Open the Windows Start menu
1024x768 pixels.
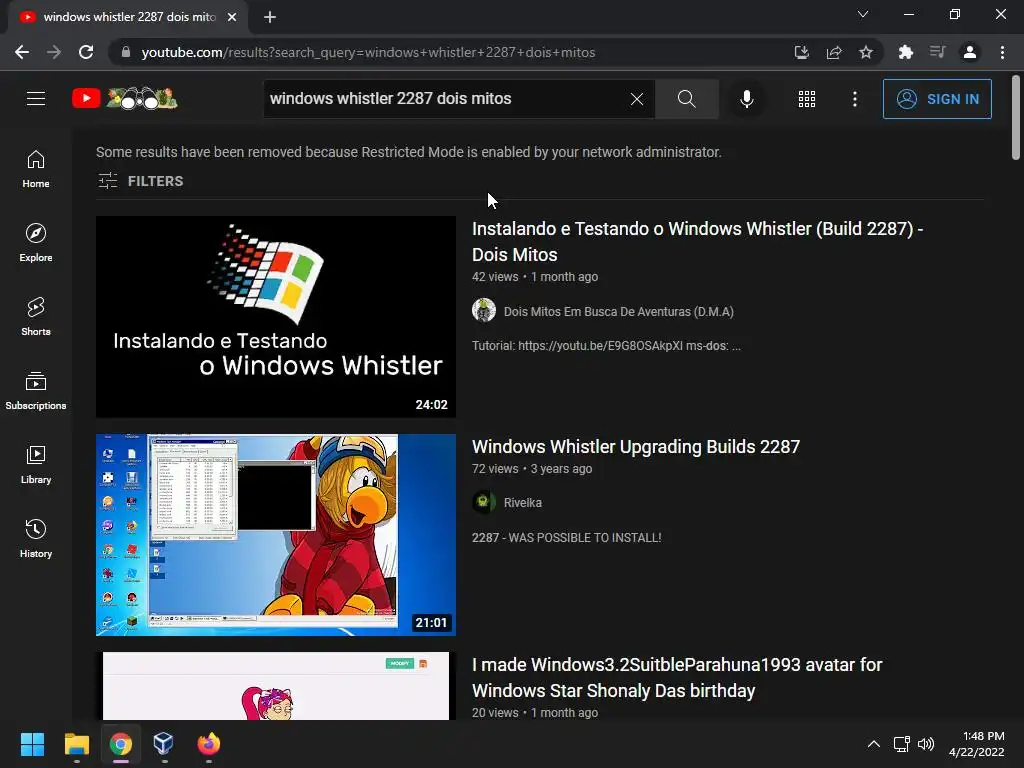tap(32, 744)
